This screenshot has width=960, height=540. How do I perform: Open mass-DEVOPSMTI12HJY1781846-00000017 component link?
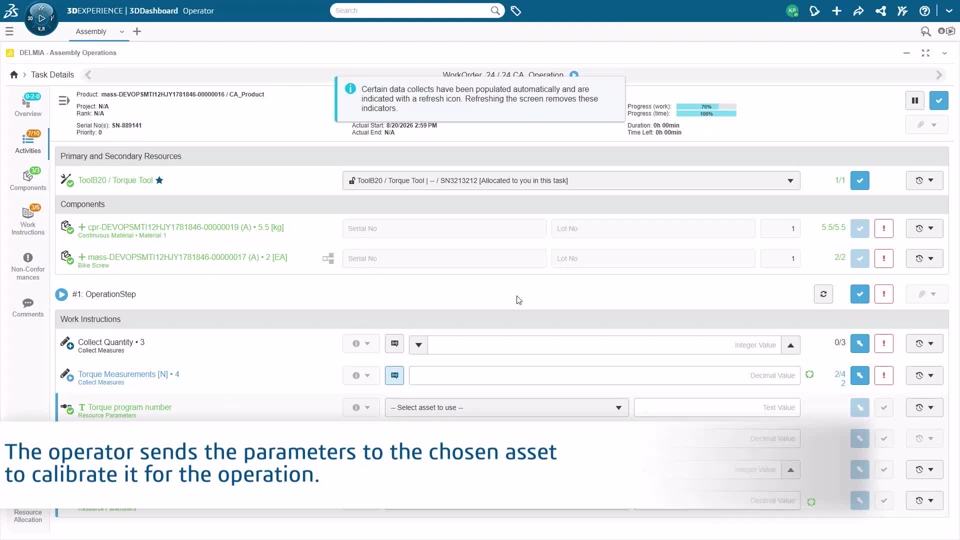pos(187,257)
